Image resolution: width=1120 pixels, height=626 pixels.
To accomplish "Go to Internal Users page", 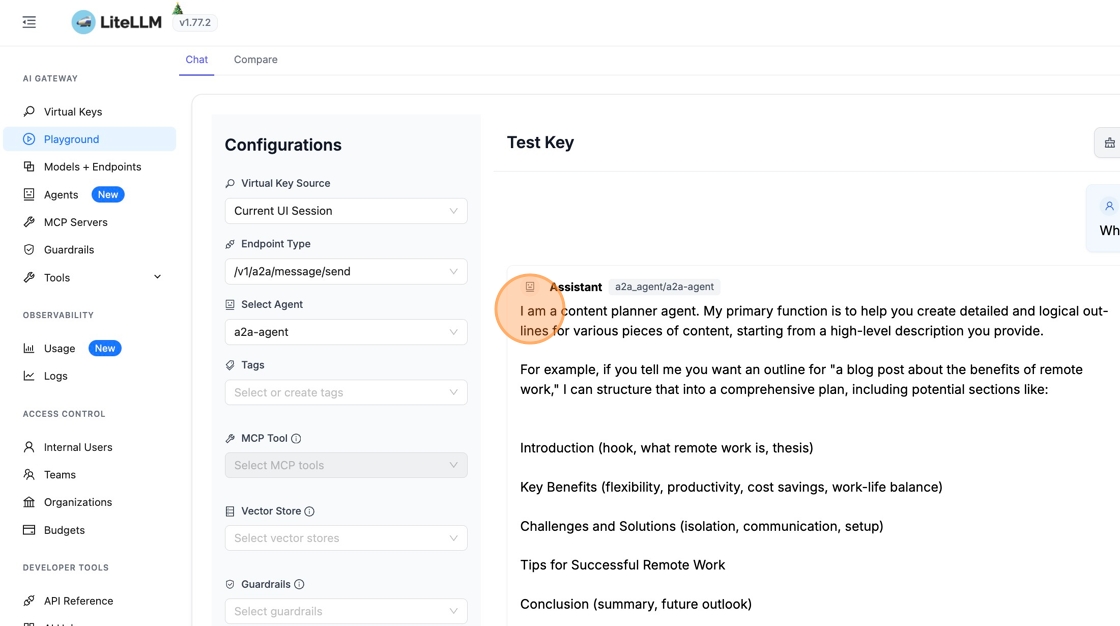I will click(x=78, y=447).
